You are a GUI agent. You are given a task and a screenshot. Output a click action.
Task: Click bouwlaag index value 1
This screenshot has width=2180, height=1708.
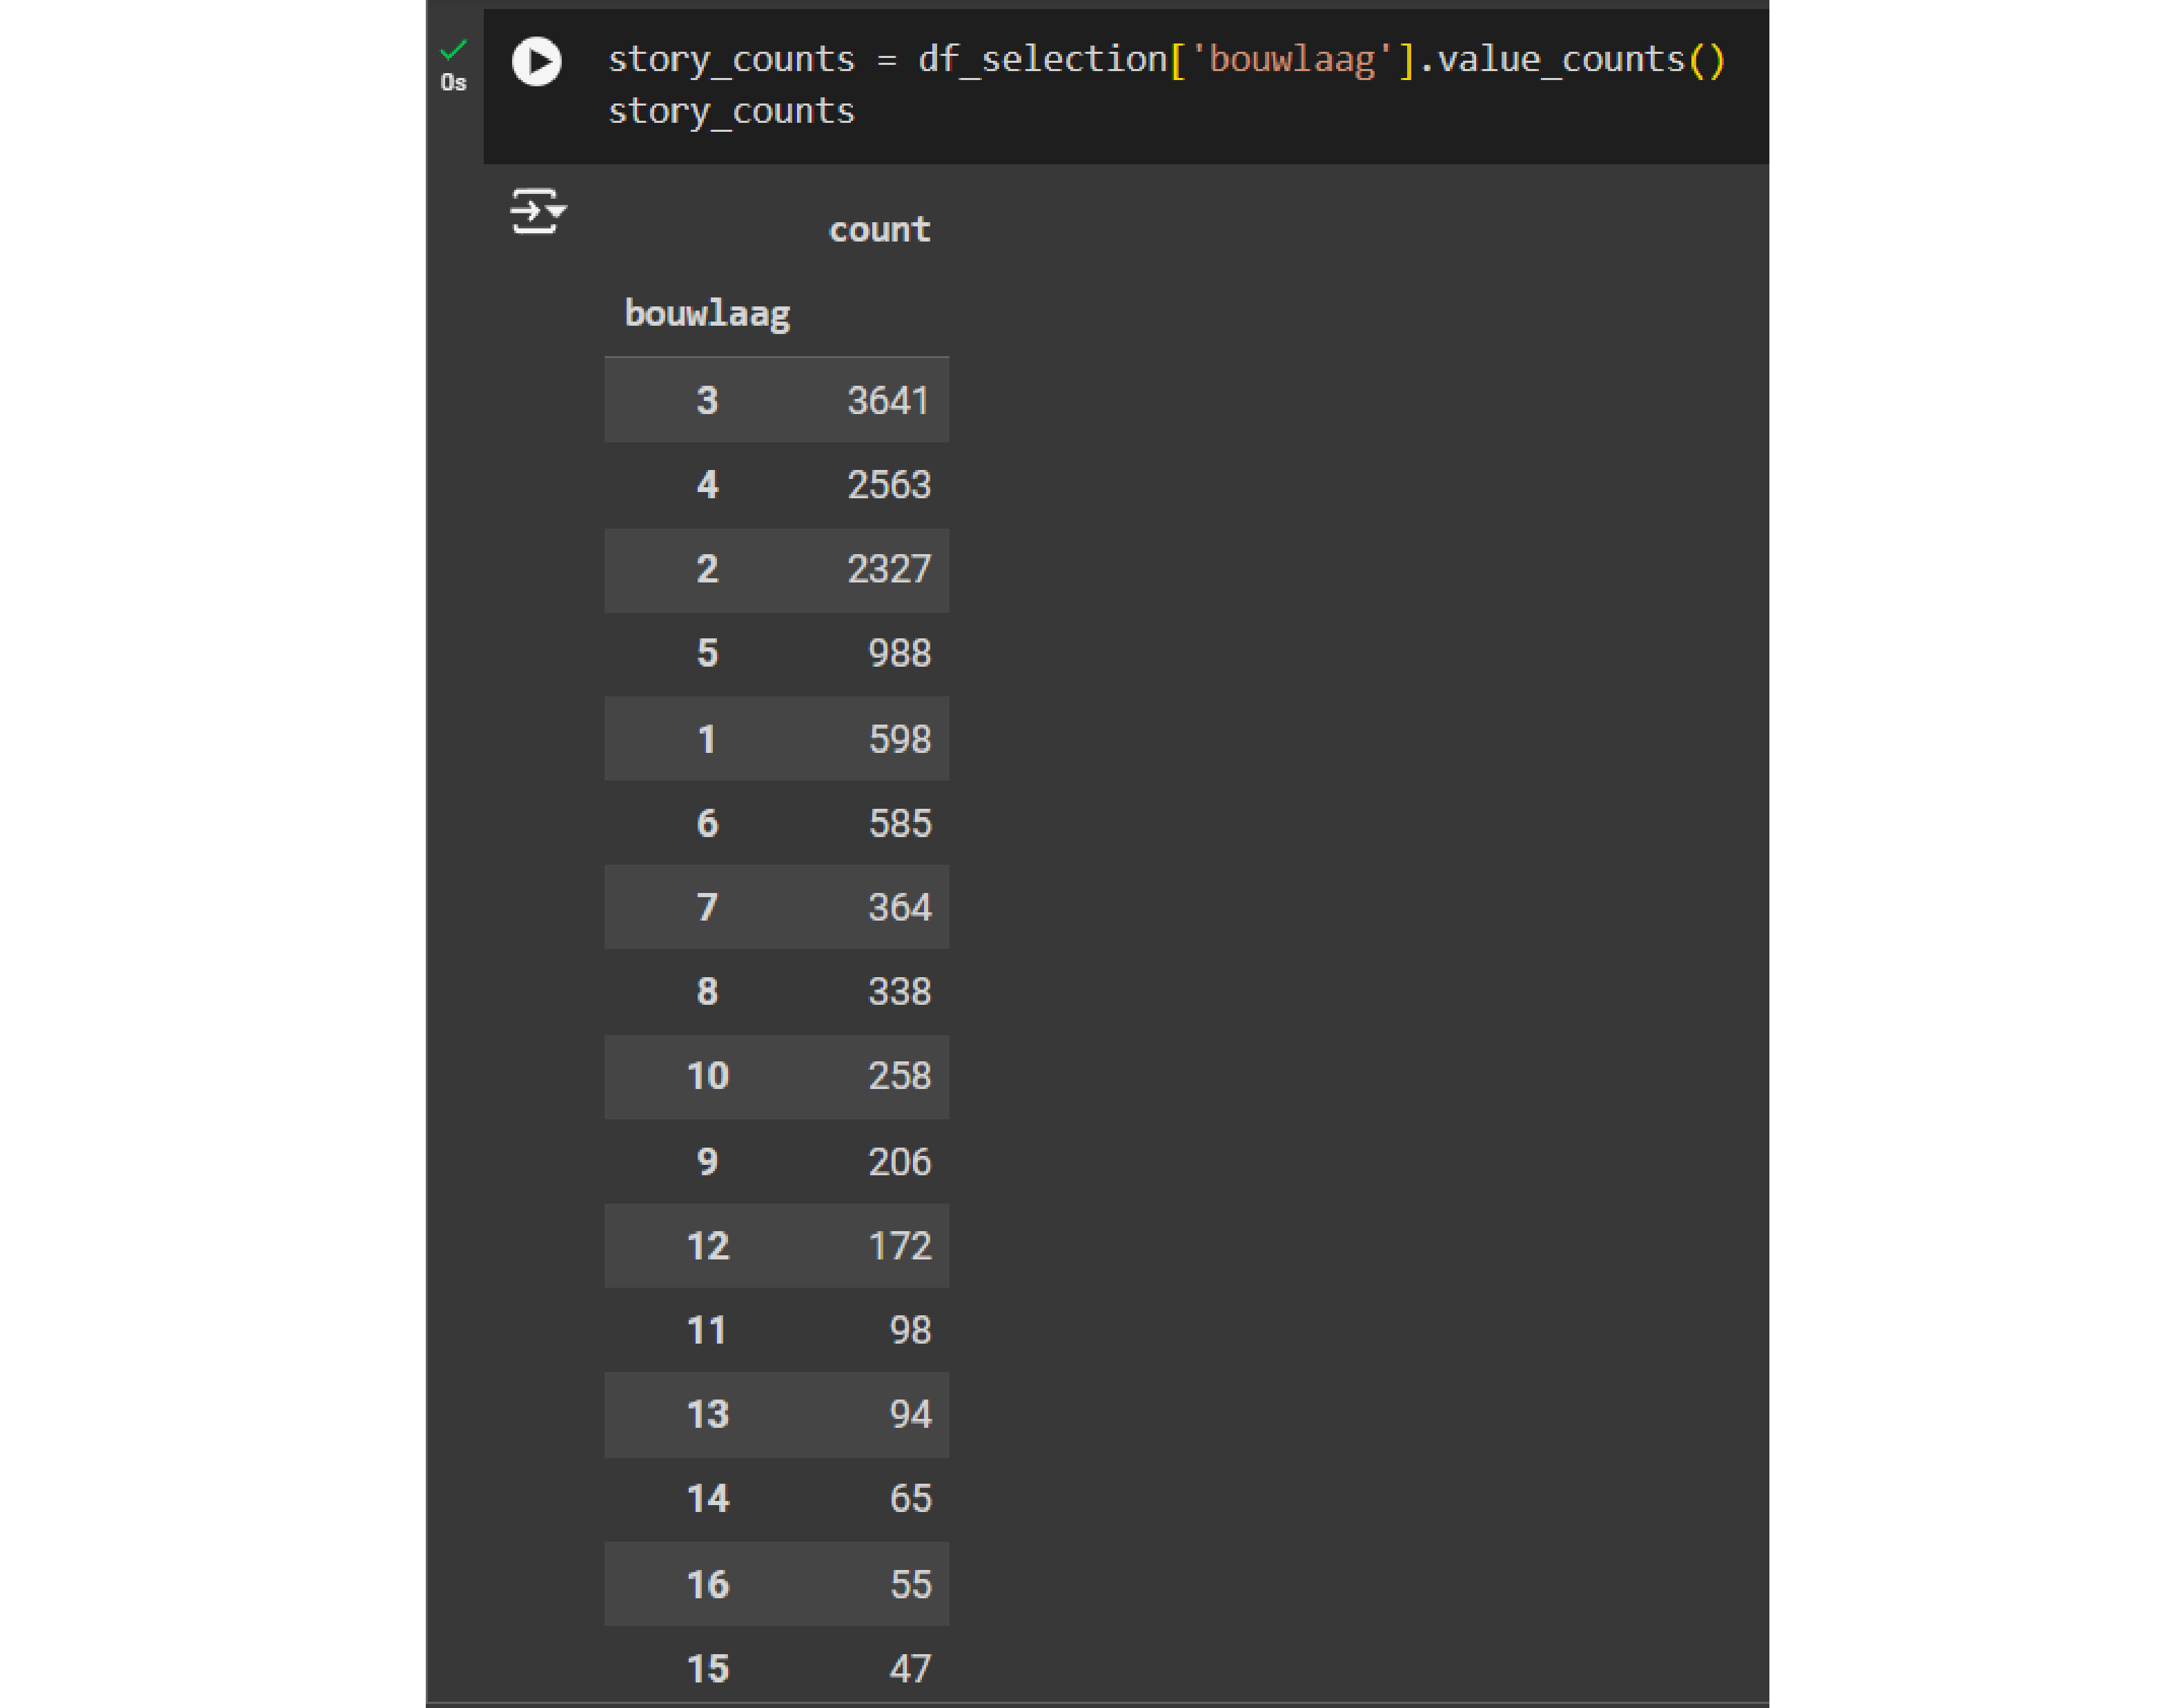tap(707, 739)
